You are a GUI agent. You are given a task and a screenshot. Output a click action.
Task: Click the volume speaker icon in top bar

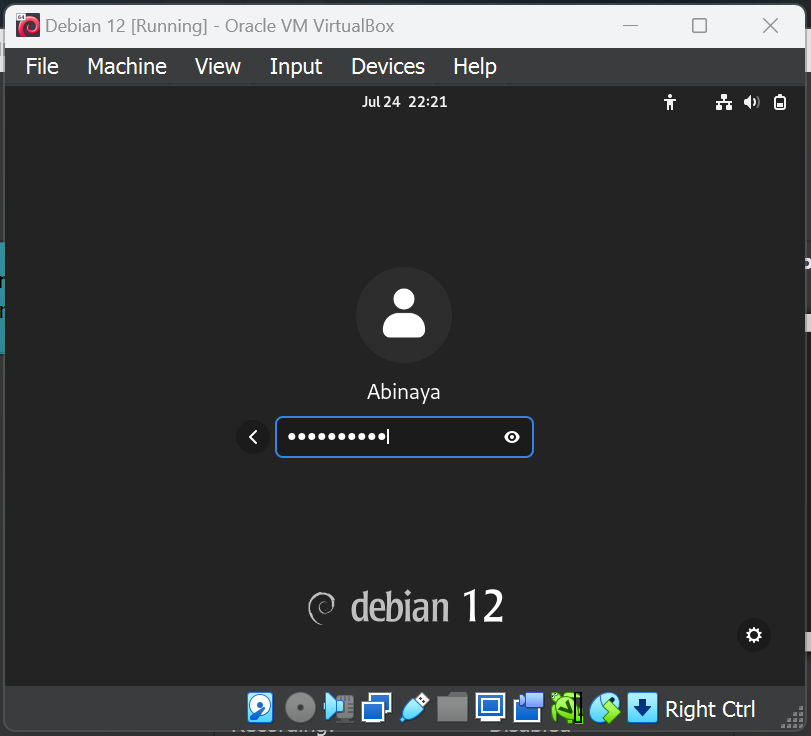click(752, 102)
